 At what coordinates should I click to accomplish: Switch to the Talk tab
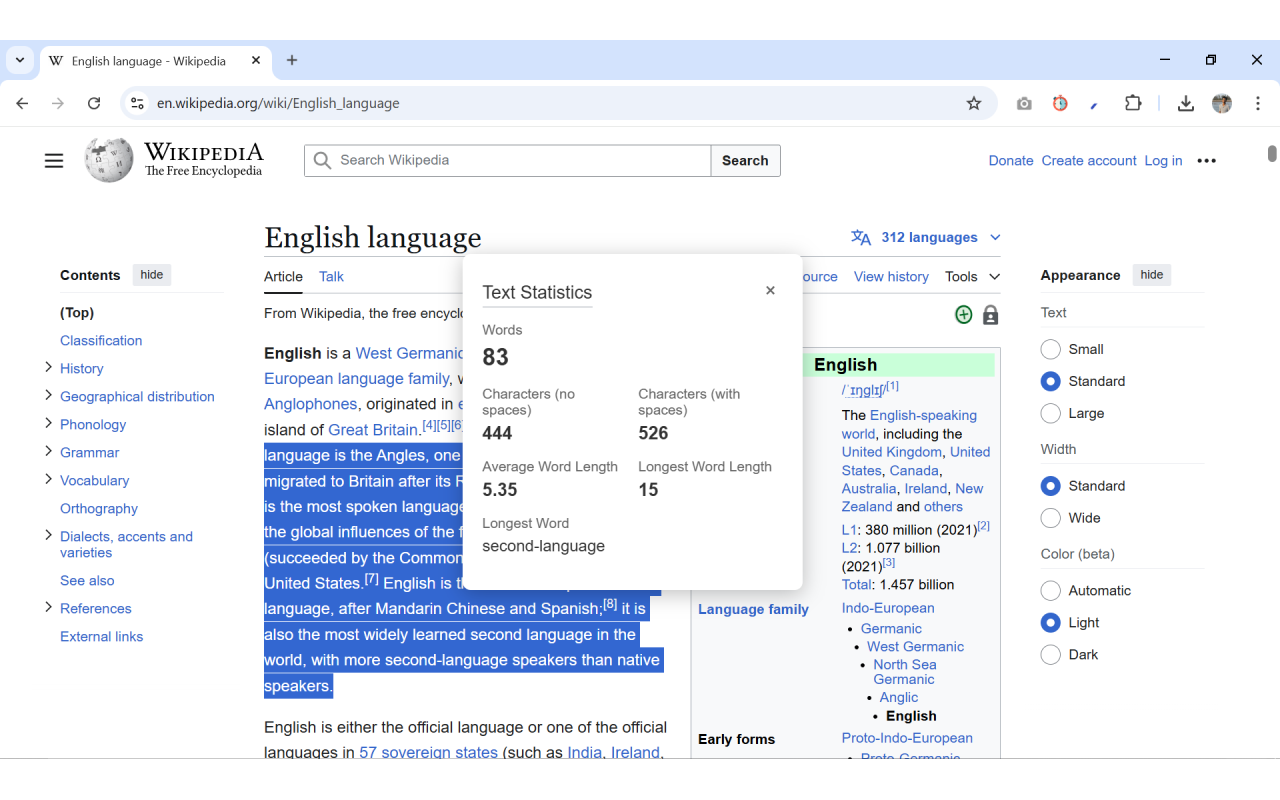[x=331, y=277]
